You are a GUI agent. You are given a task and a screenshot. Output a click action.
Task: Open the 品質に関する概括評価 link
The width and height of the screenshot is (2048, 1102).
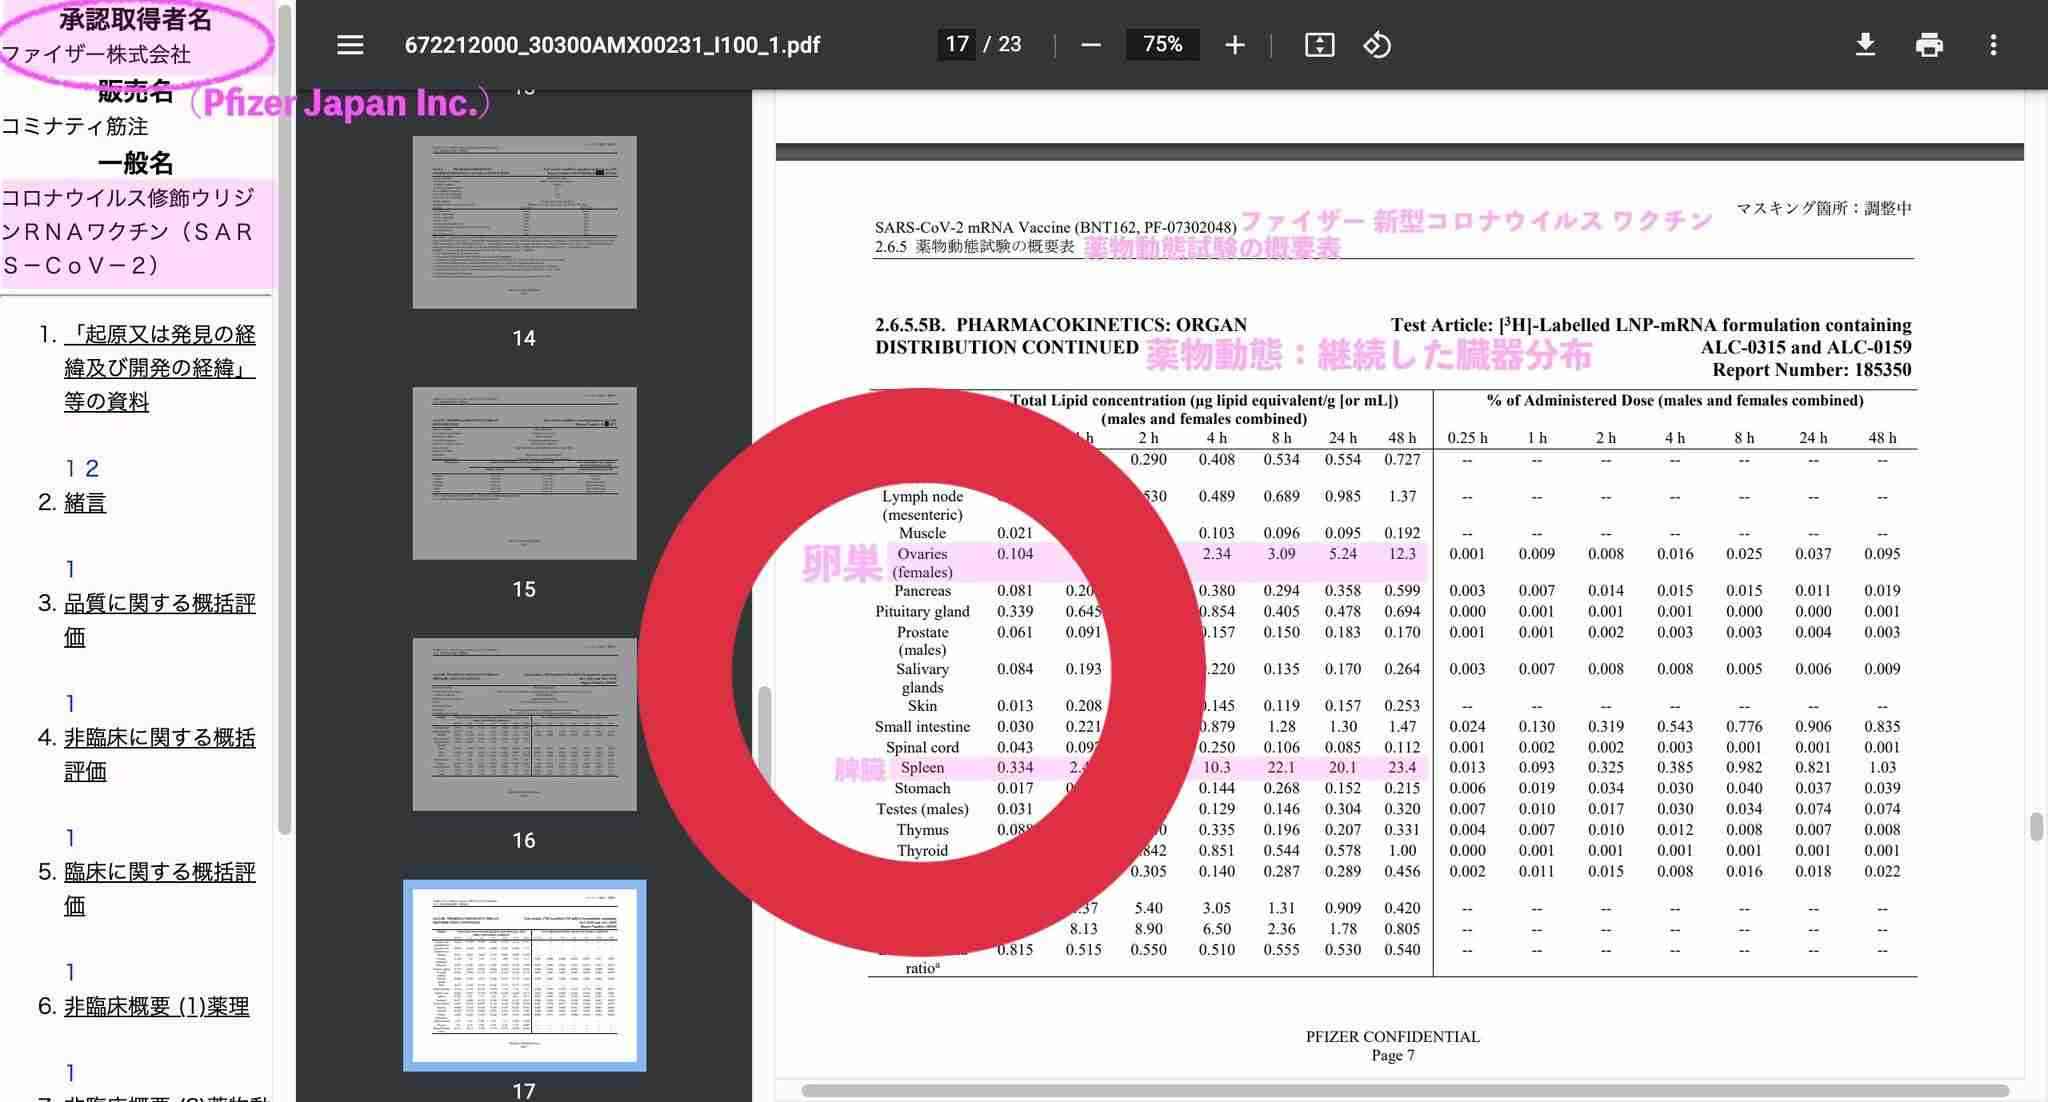click(x=160, y=620)
